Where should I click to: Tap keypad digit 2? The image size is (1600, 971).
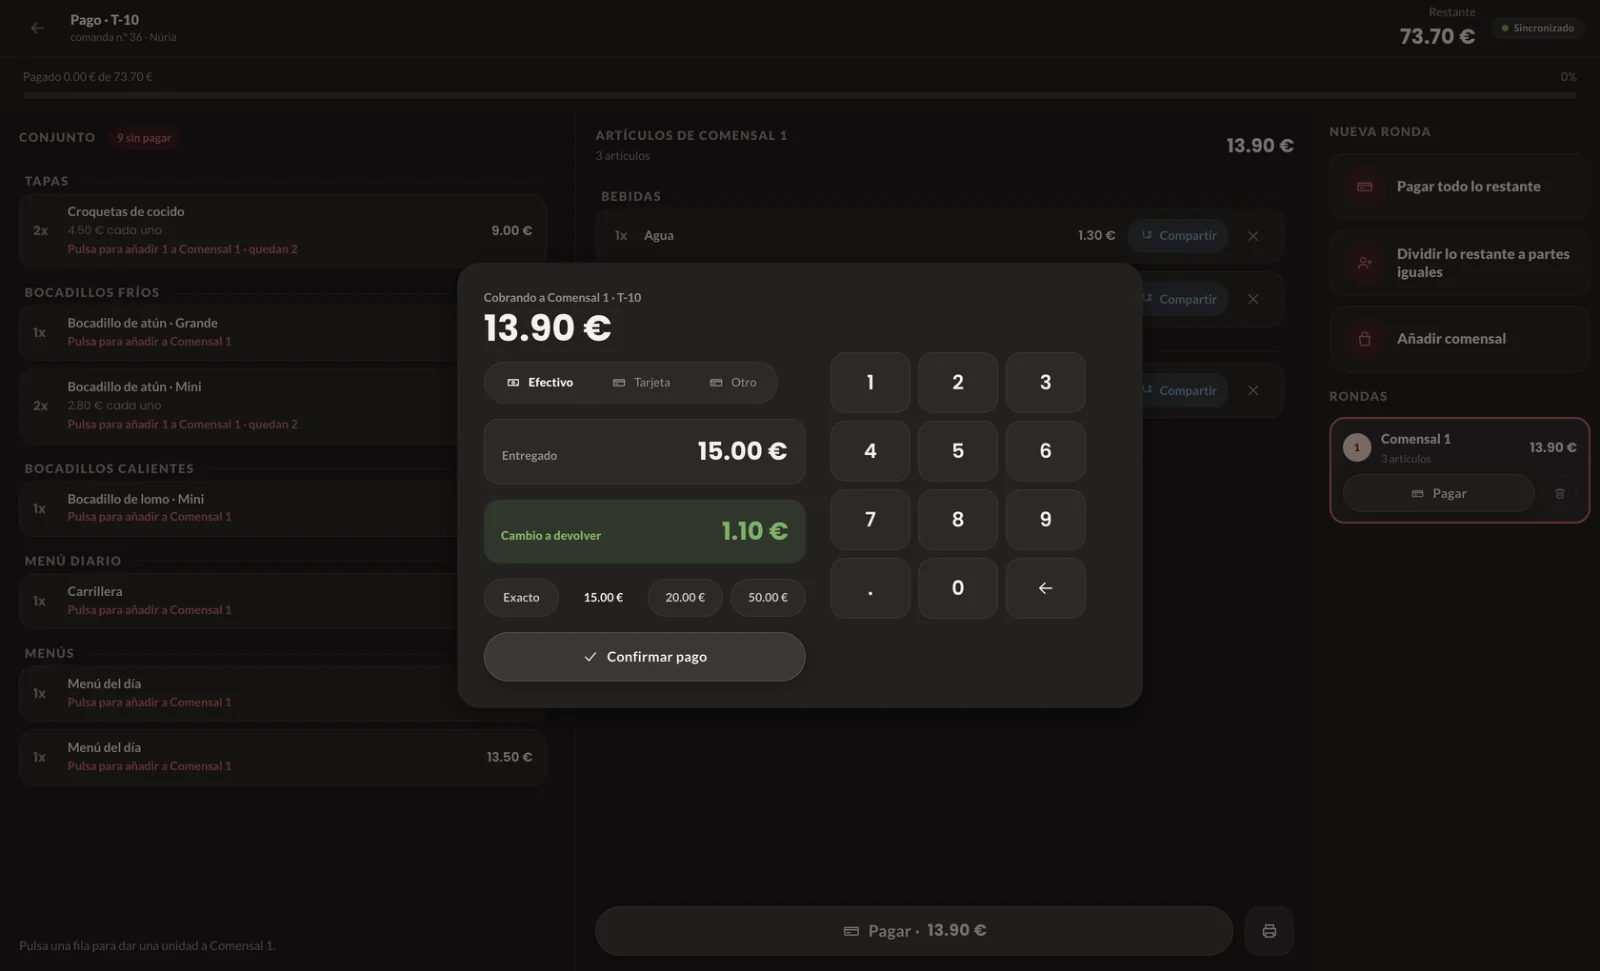[958, 382]
